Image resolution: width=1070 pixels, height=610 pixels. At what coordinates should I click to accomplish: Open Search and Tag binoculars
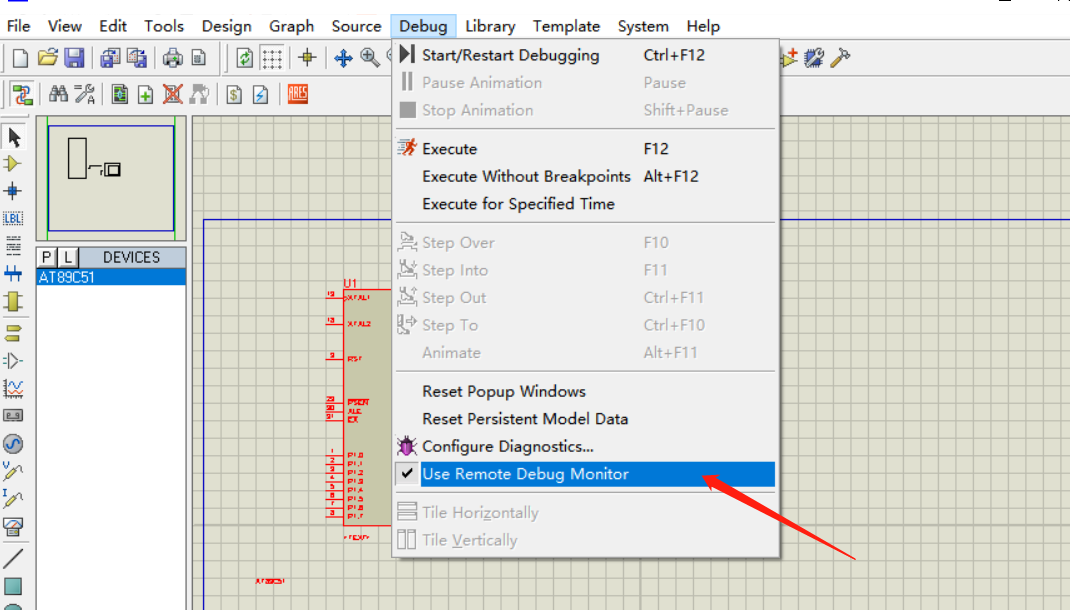(x=58, y=94)
